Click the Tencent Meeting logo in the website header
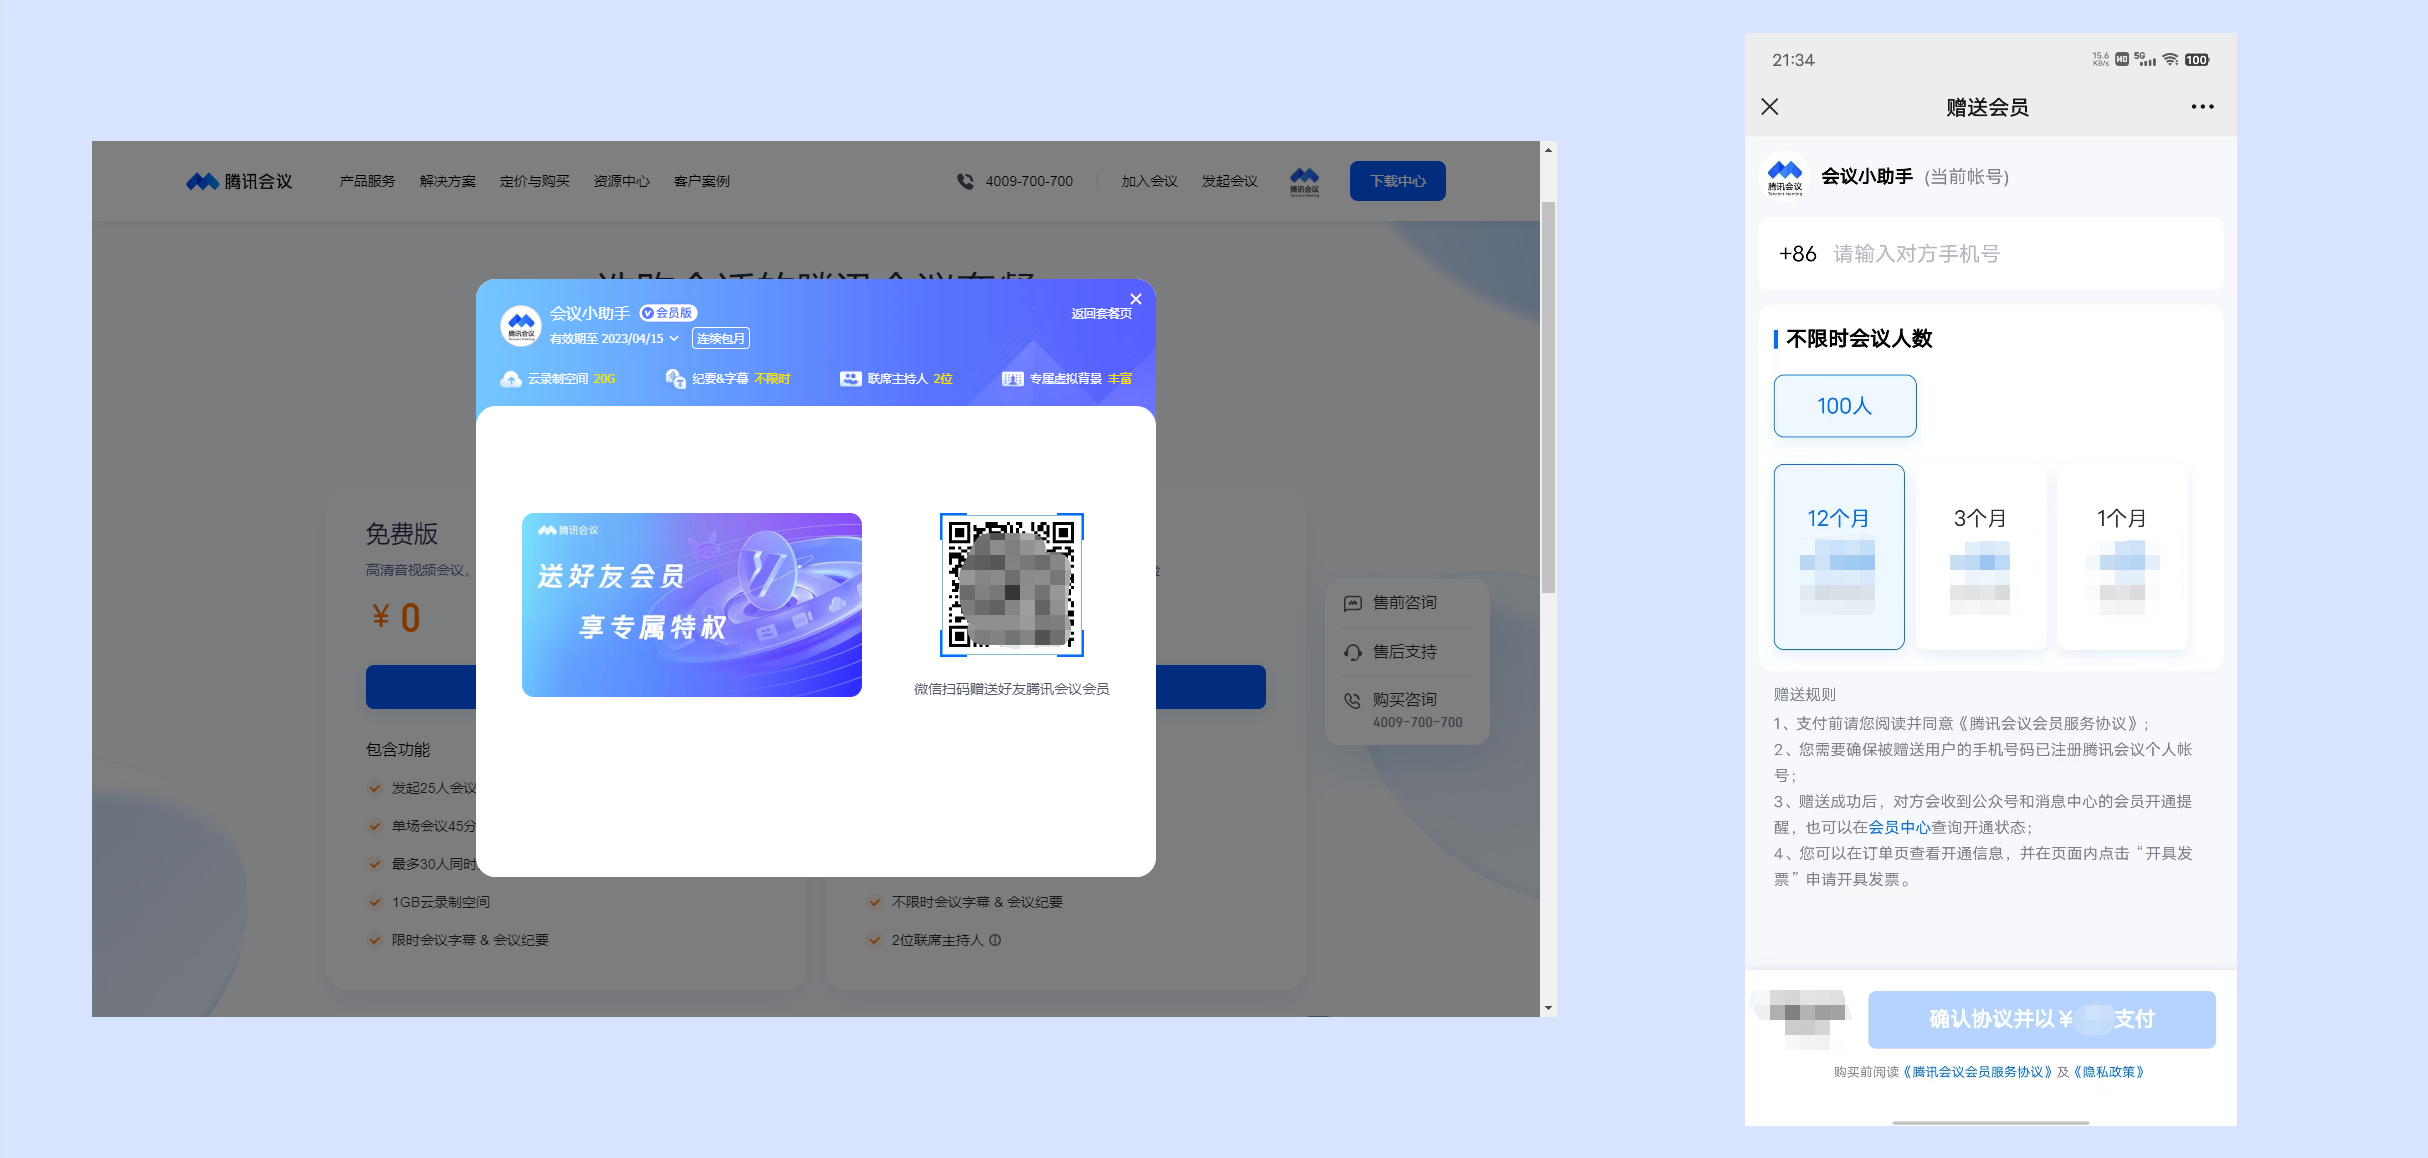This screenshot has height=1158, width=2428. (x=239, y=181)
